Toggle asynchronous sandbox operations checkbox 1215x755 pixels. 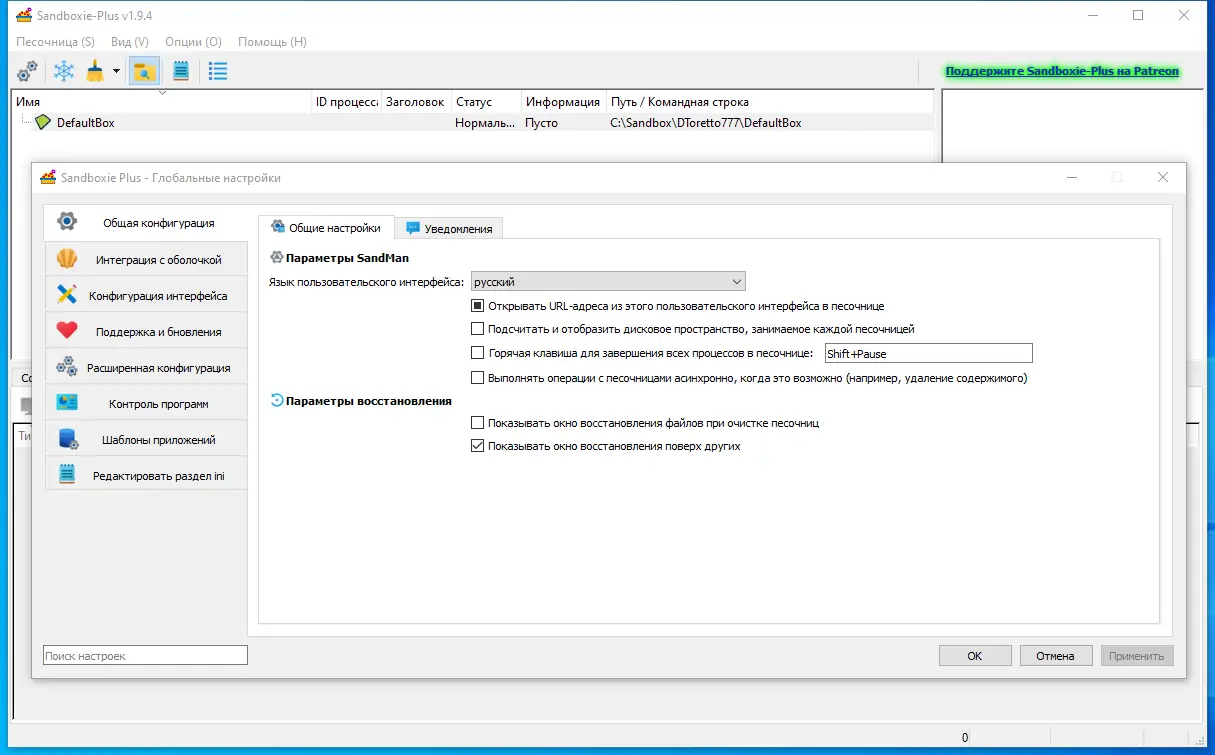click(477, 378)
